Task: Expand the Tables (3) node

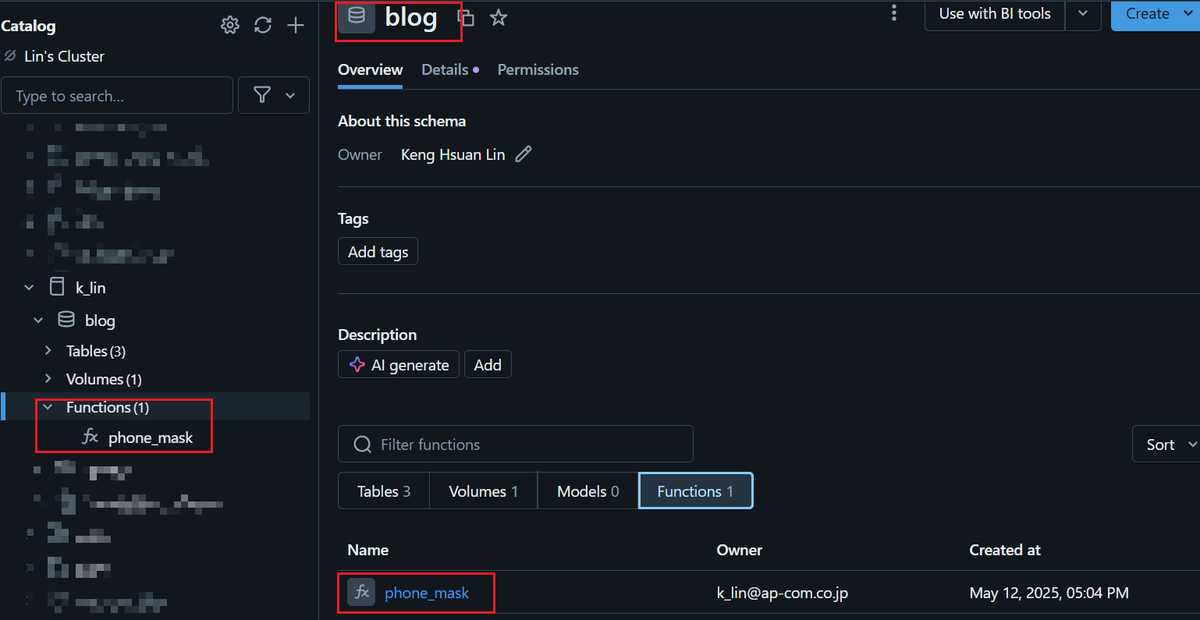Action: point(48,351)
